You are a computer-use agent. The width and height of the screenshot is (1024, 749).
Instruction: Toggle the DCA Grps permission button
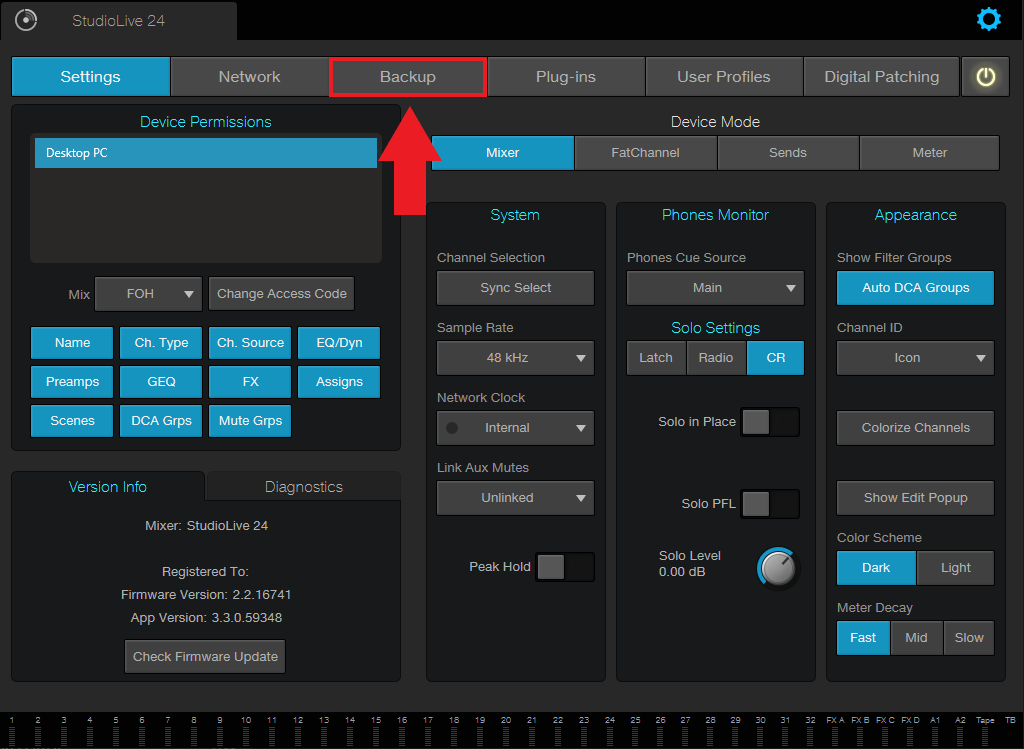click(x=161, y=421)
